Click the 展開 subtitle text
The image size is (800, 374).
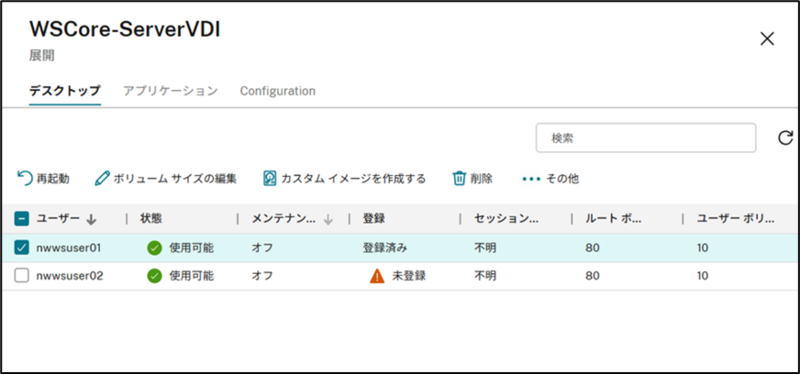(x=42, y=56)
